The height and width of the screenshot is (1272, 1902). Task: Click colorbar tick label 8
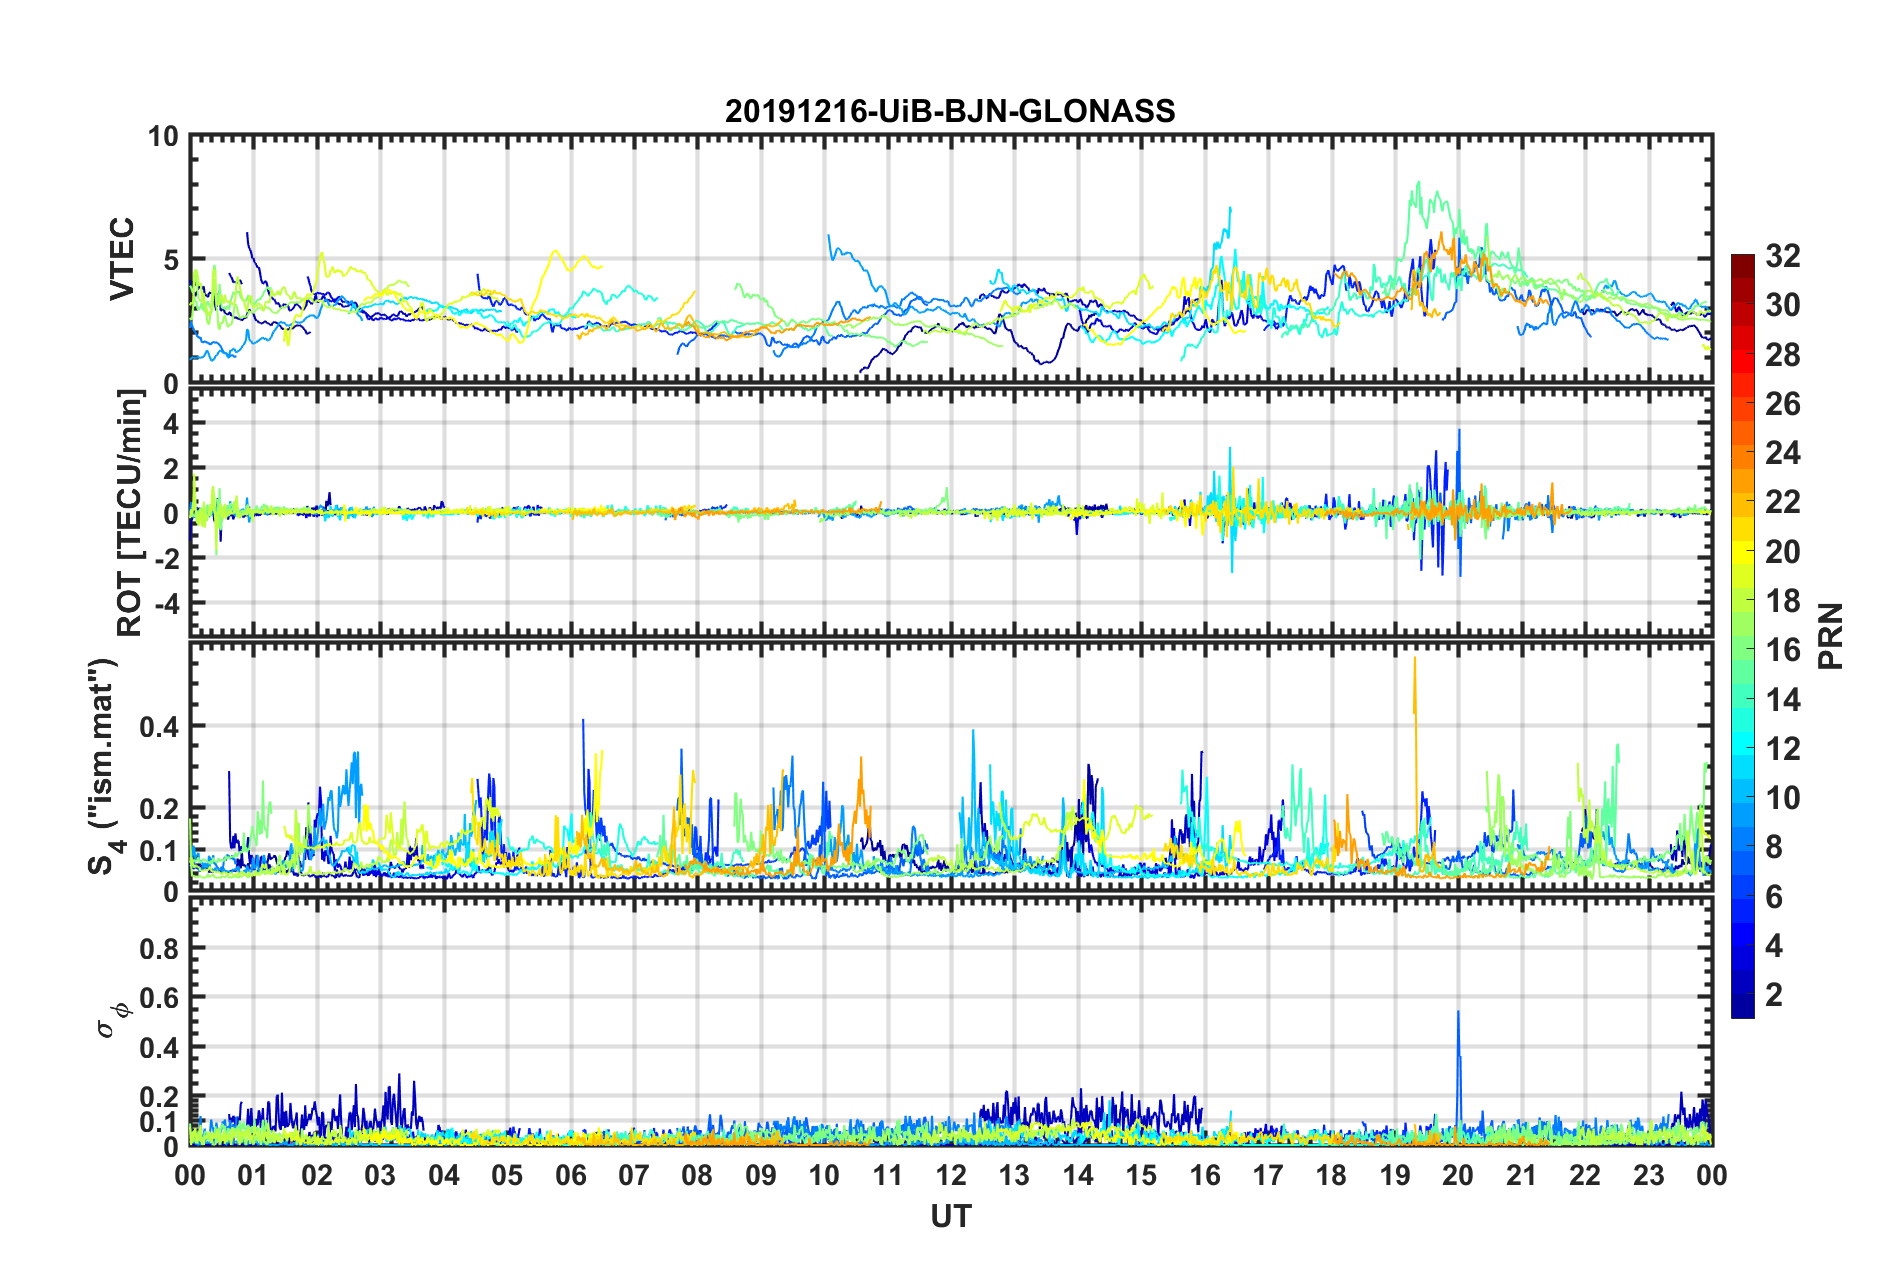click(1774, 847)
